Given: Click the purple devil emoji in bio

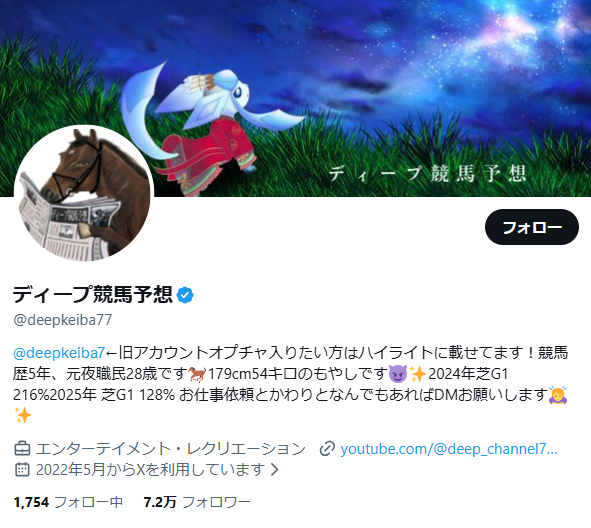Looking at the screenshot, I should pos(398,374).
